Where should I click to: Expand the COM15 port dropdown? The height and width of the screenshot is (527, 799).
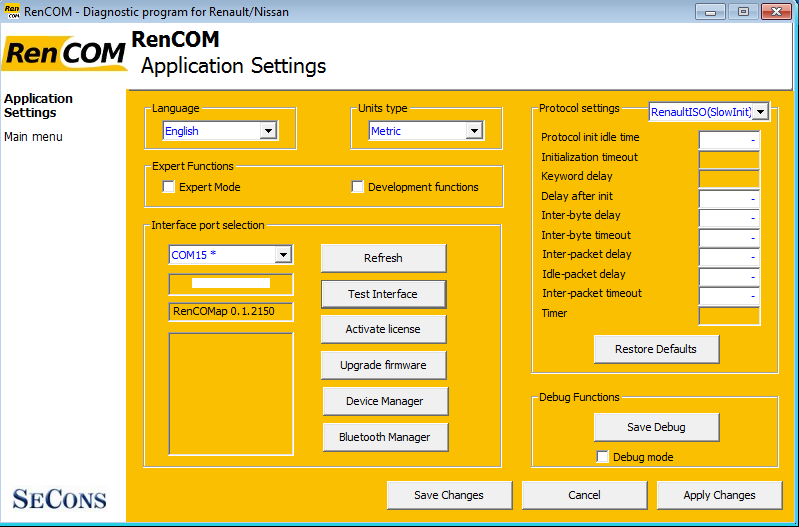tap(231, 255)
